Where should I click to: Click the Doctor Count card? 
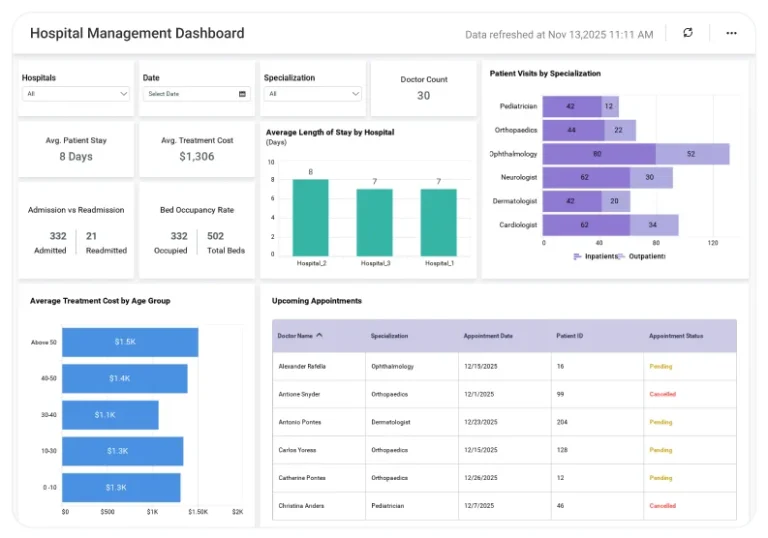[423, 88]
